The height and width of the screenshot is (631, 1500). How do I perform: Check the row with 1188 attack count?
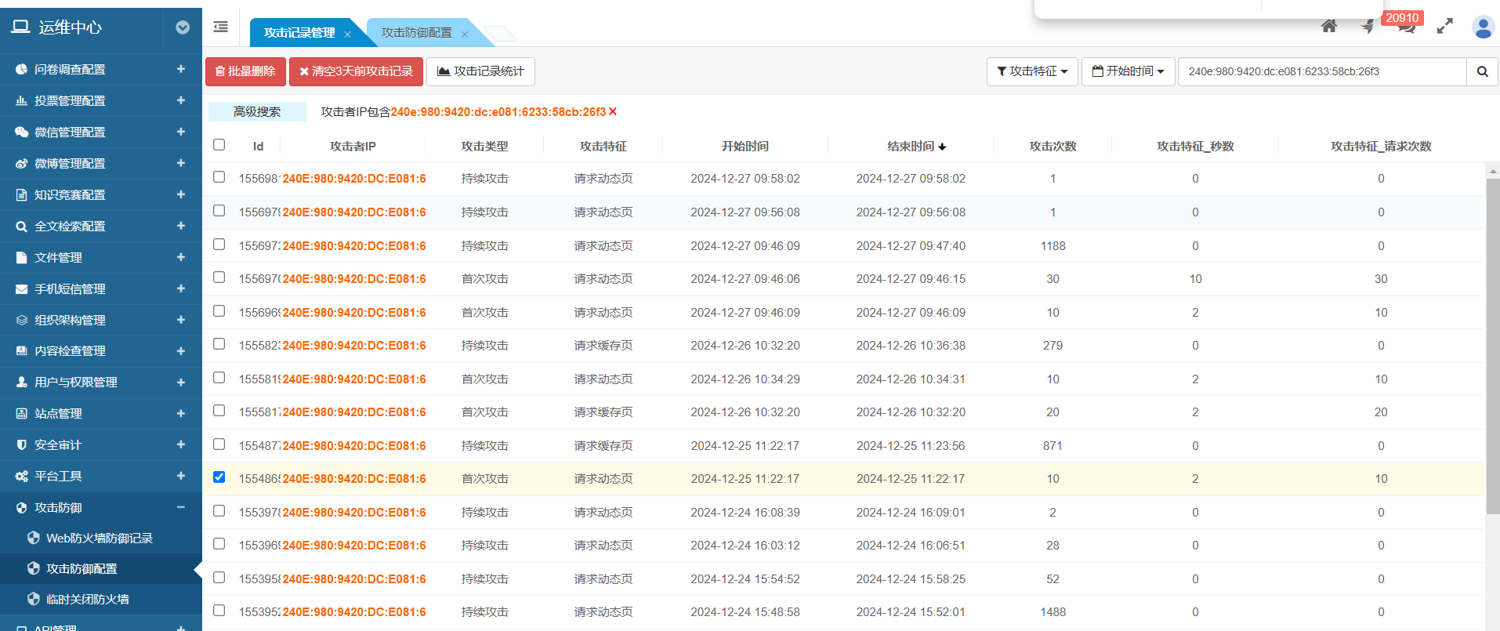pyautogui.click(x=219, y=244)
